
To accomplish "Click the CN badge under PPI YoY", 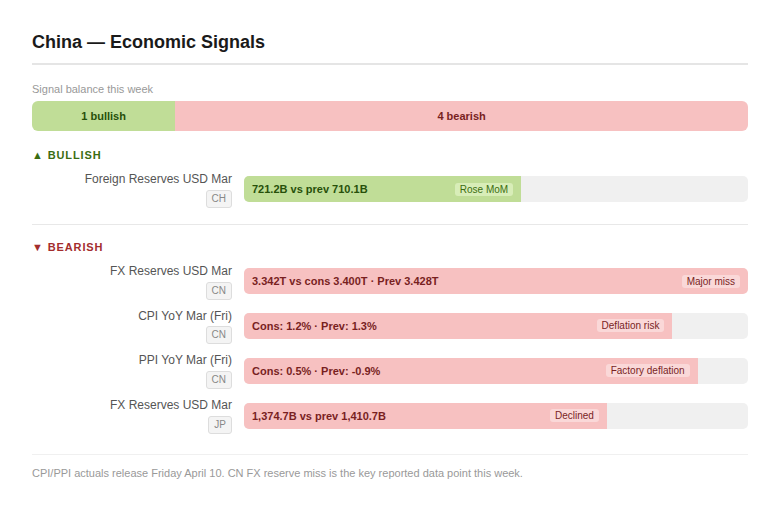I will coord(218,380).
